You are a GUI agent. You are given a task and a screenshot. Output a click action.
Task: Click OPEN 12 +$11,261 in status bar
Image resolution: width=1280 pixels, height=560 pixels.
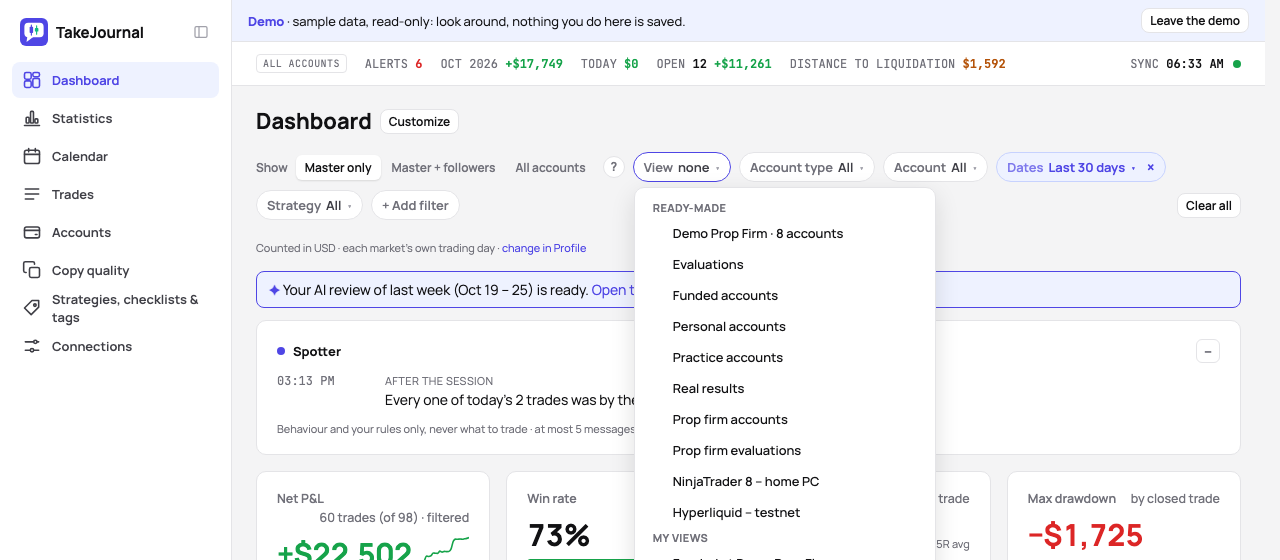click(714, 64)
